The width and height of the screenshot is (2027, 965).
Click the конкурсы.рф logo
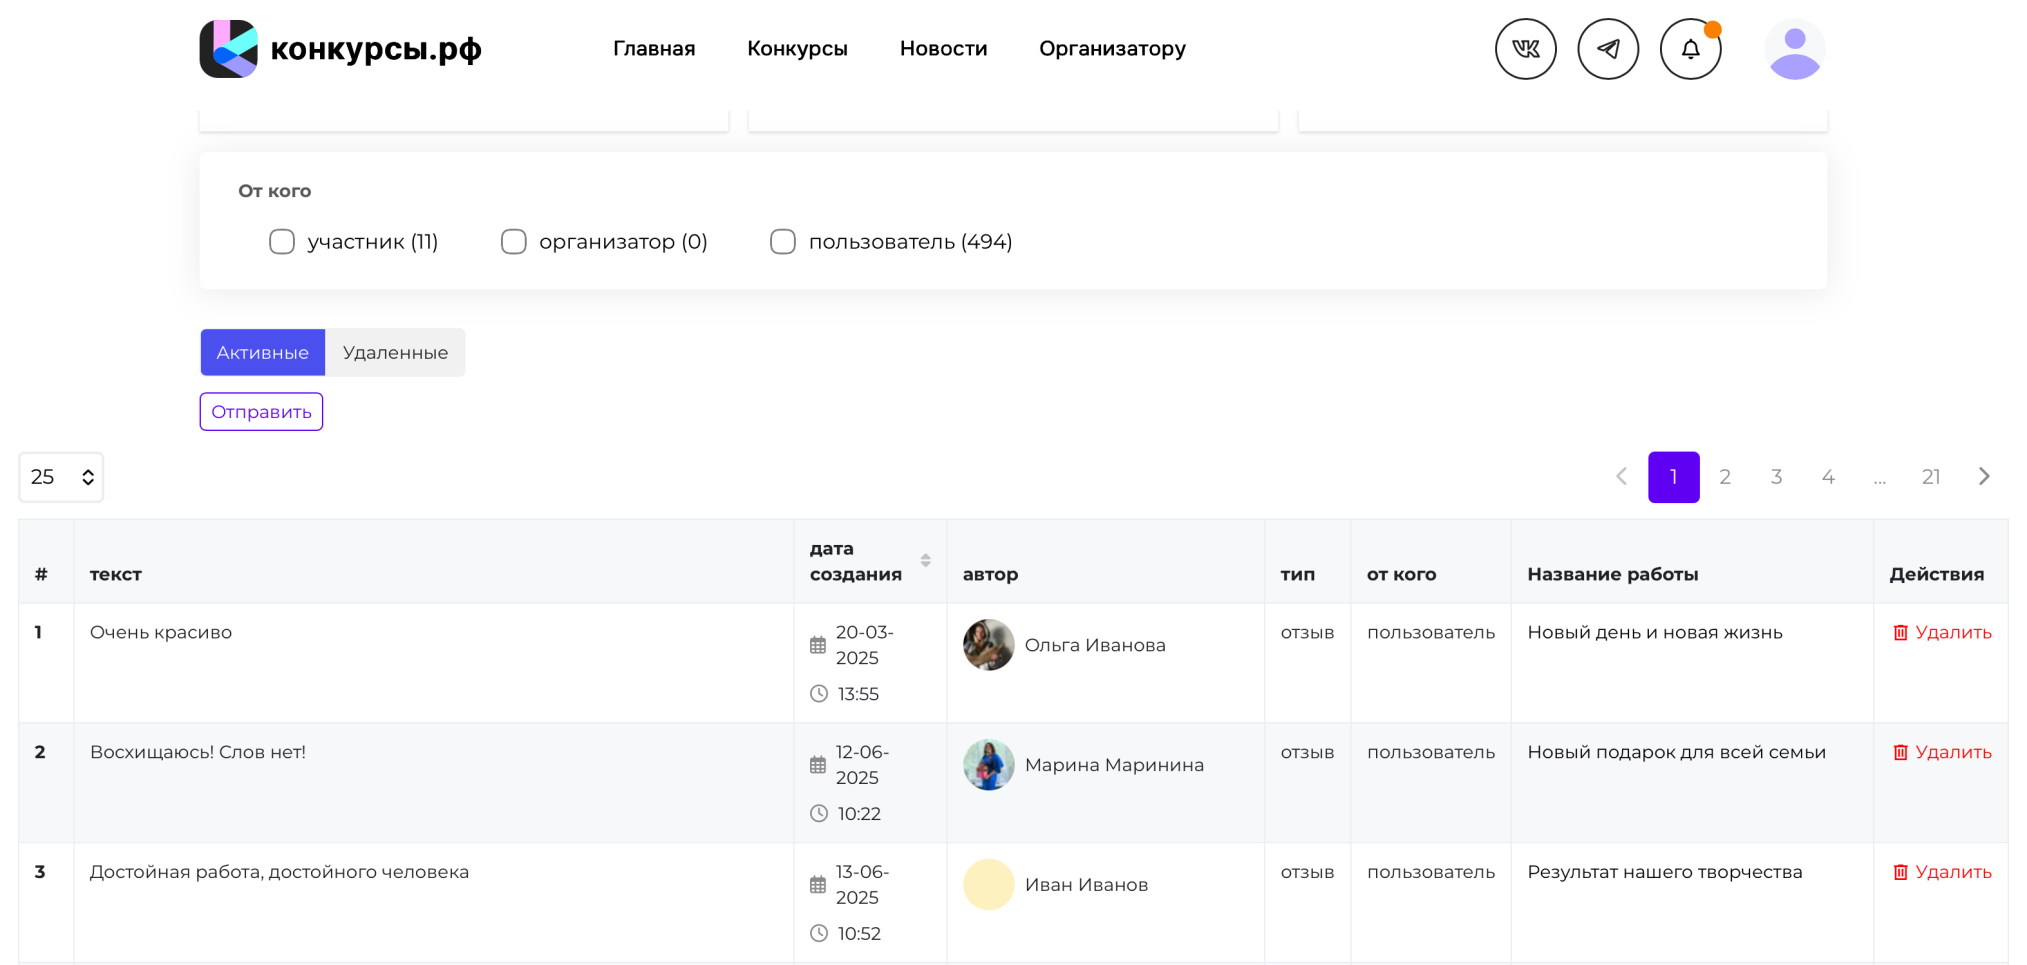pos(341,49)
